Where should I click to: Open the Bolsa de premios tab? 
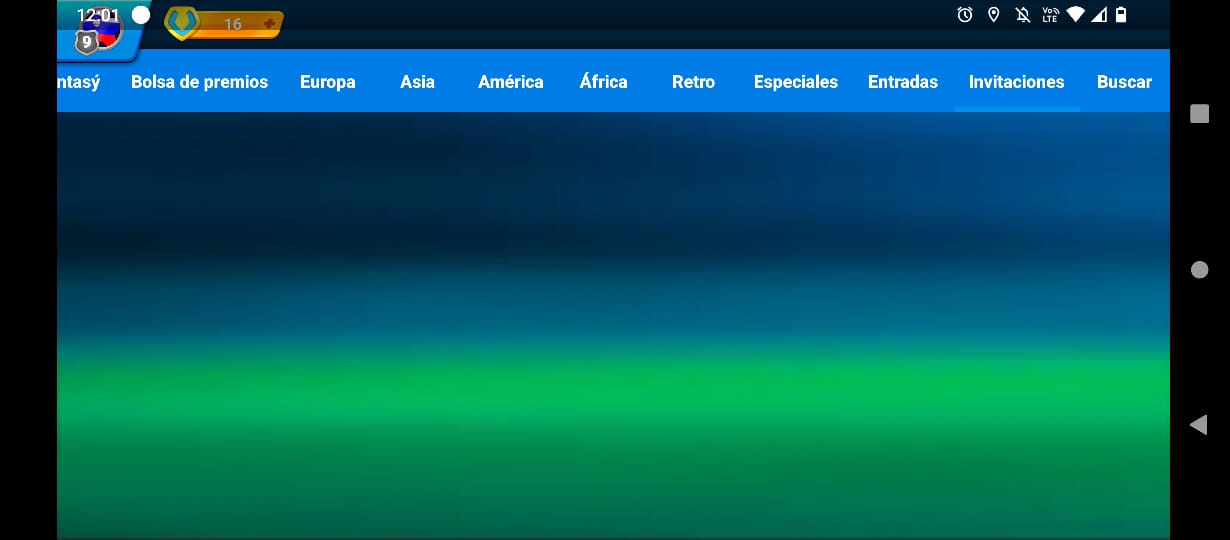click(199, 82)
